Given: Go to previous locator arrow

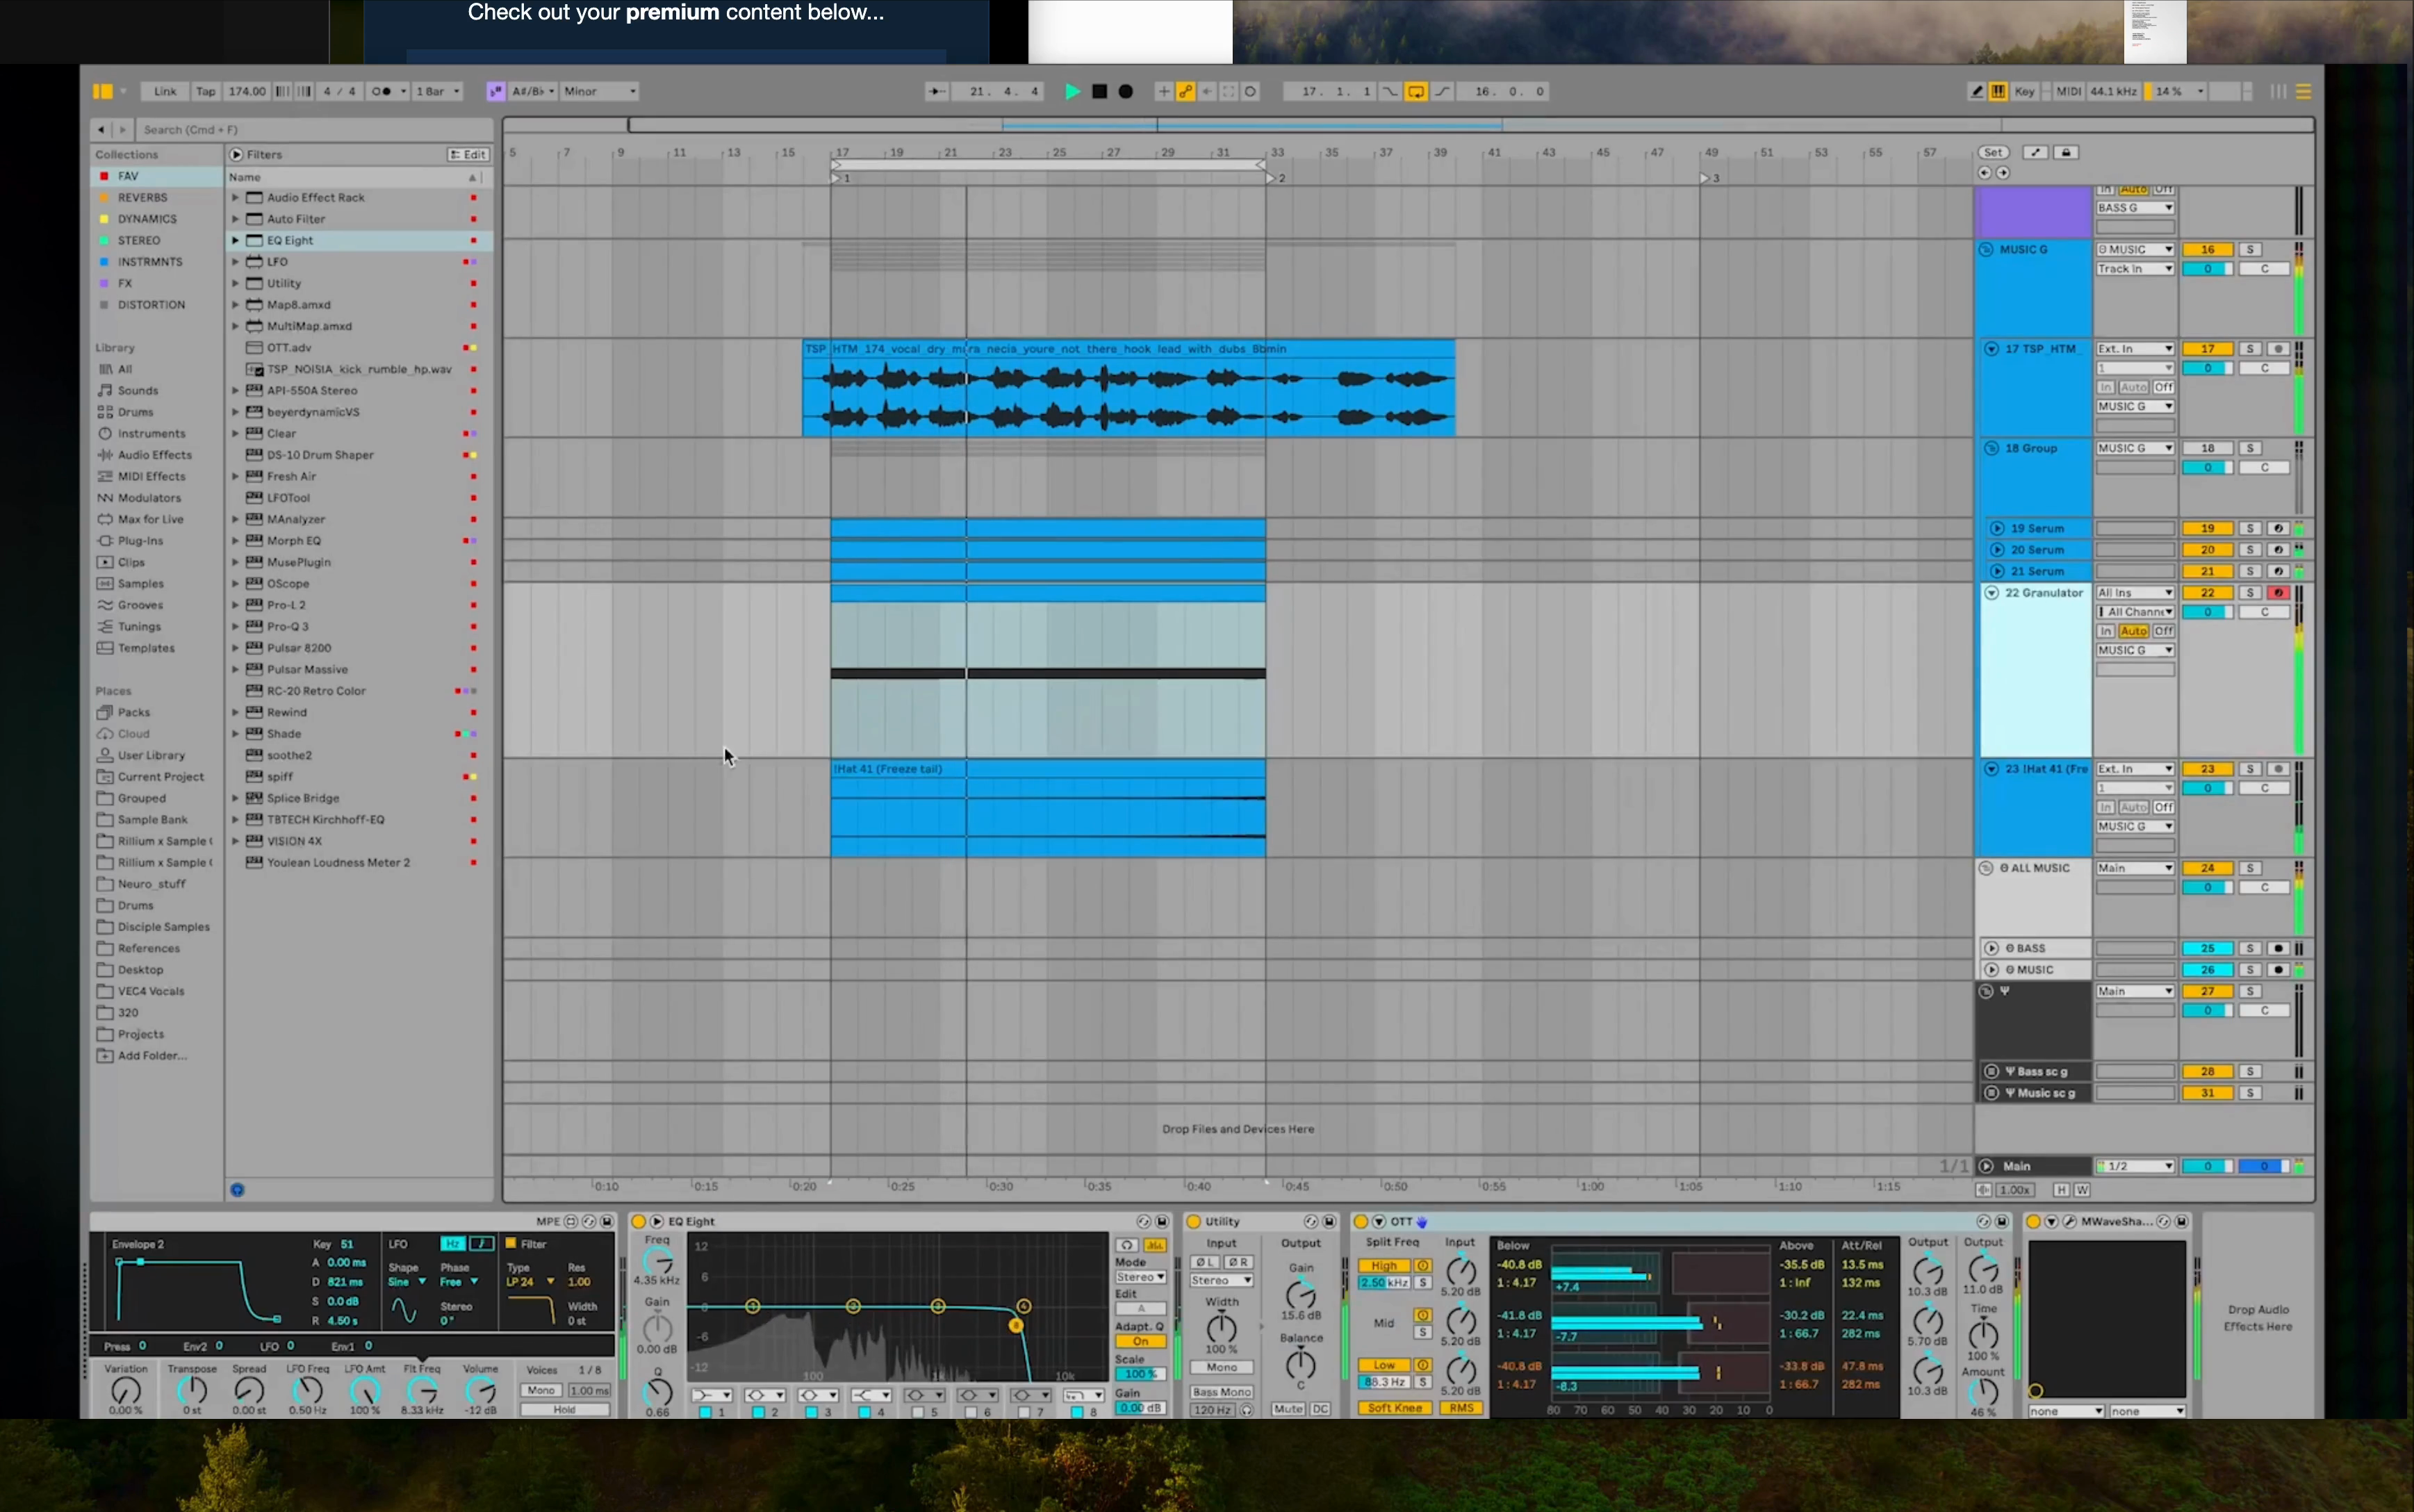Looking at the screenshot, I should pos(1984,172).
